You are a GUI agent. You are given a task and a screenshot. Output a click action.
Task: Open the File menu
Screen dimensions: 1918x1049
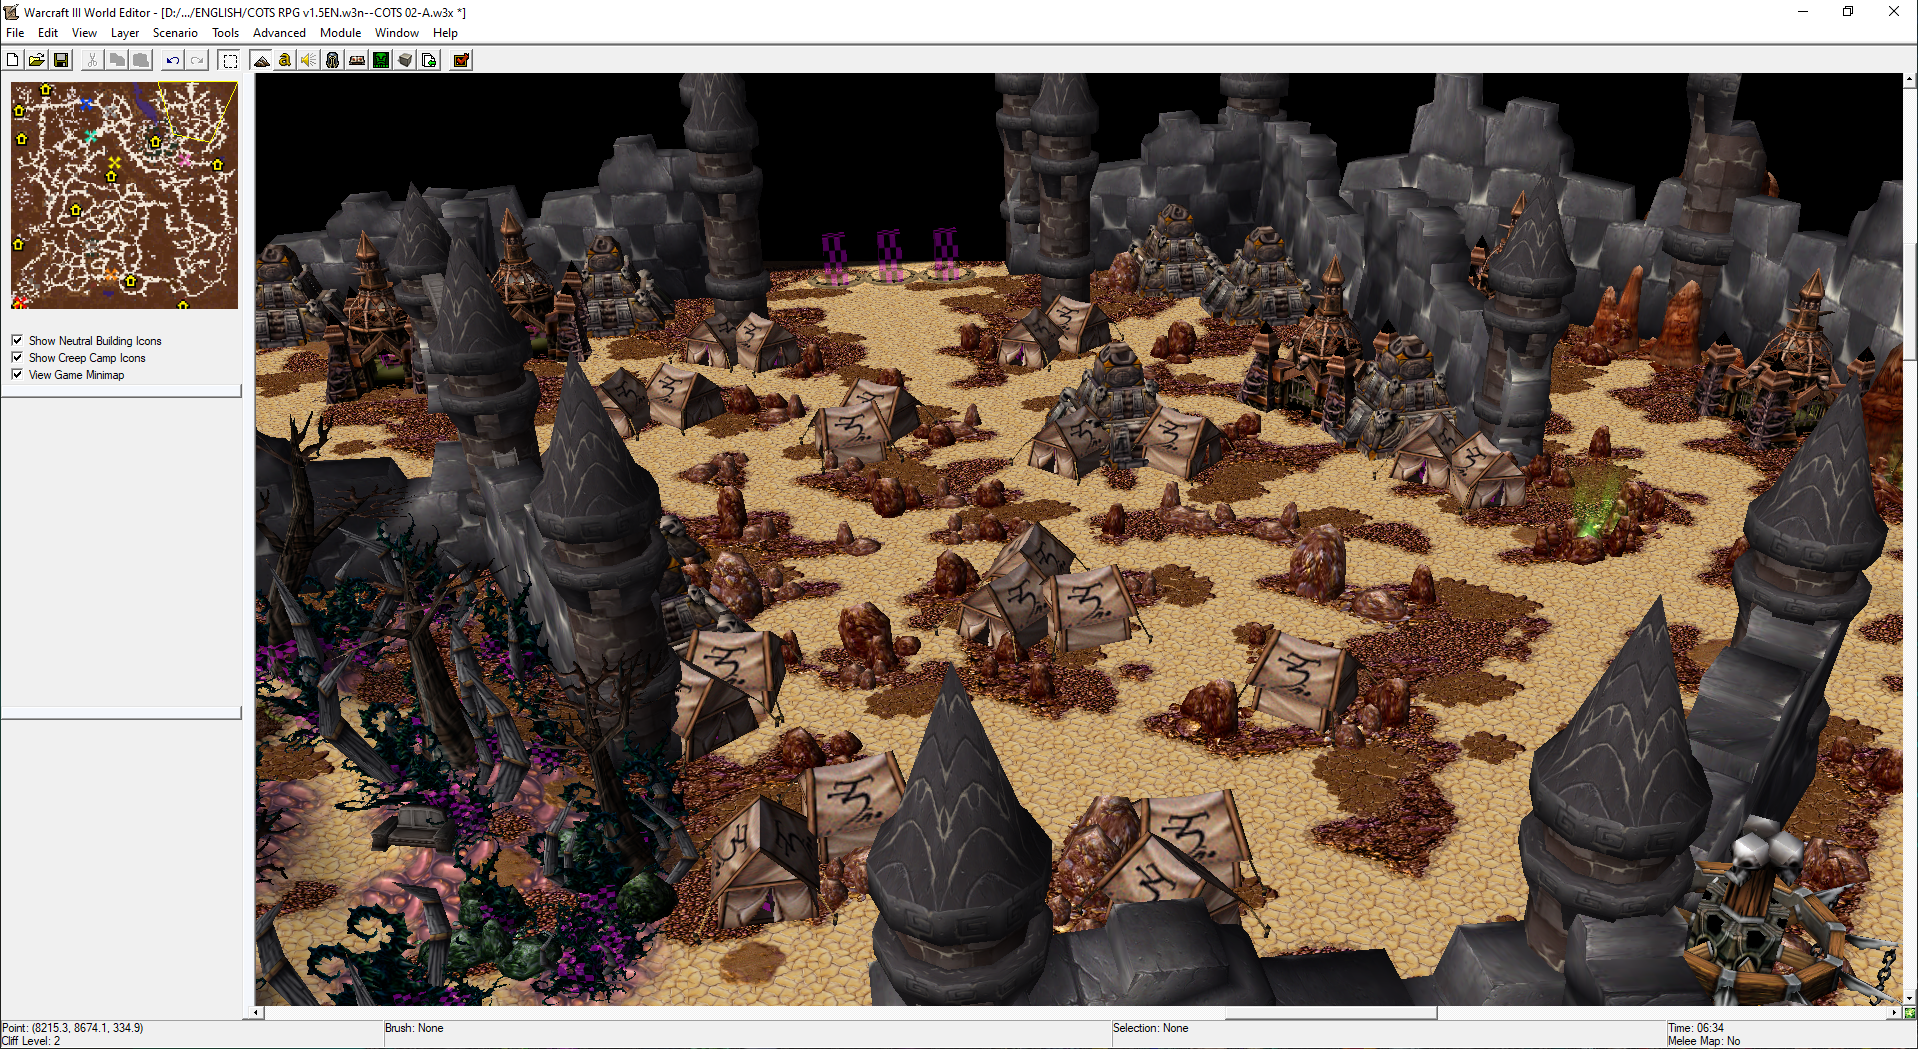click(15, 33)
